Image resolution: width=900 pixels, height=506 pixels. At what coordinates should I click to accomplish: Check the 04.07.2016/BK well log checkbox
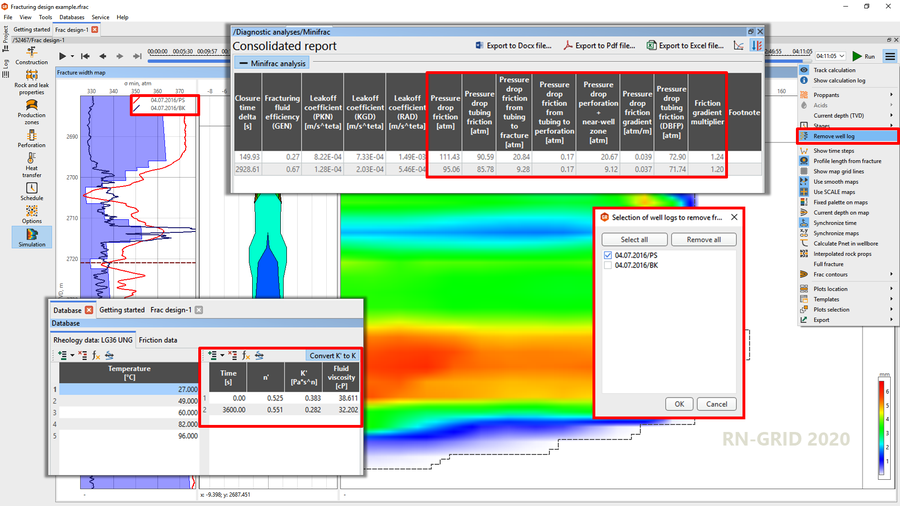(609, 265)
